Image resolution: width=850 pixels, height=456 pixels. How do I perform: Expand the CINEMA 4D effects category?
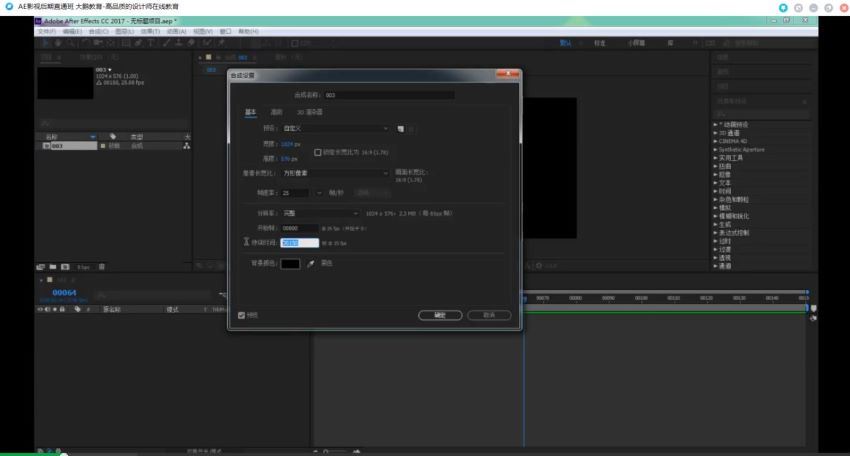(732, 140)
